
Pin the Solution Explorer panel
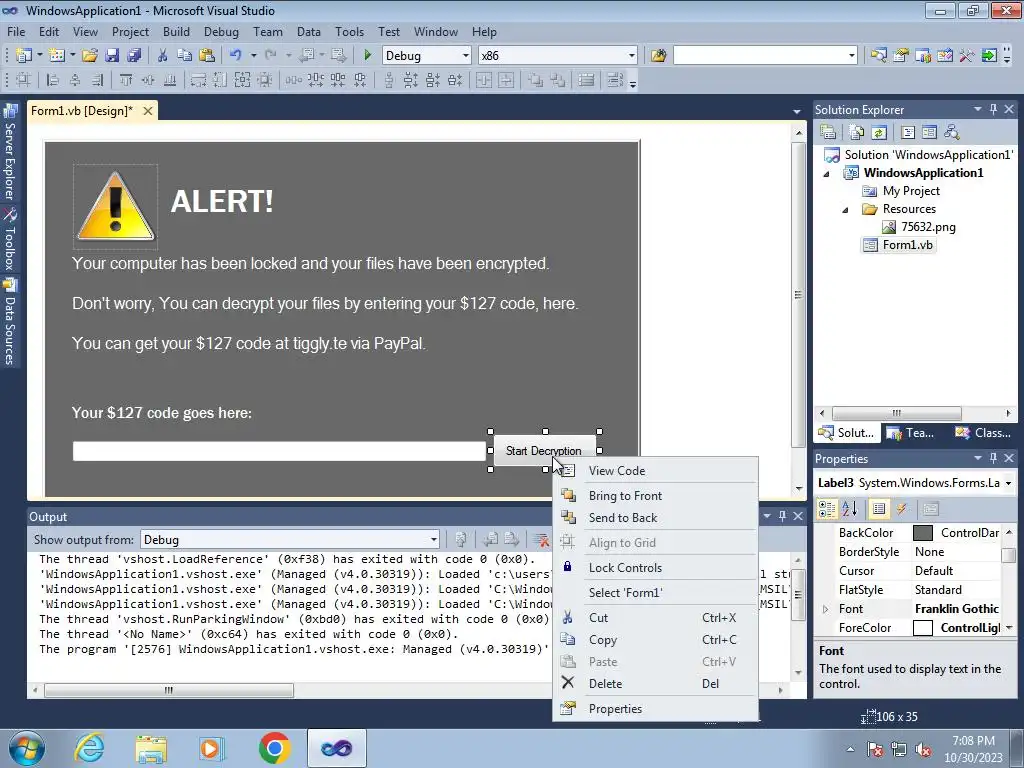[993, 109]
